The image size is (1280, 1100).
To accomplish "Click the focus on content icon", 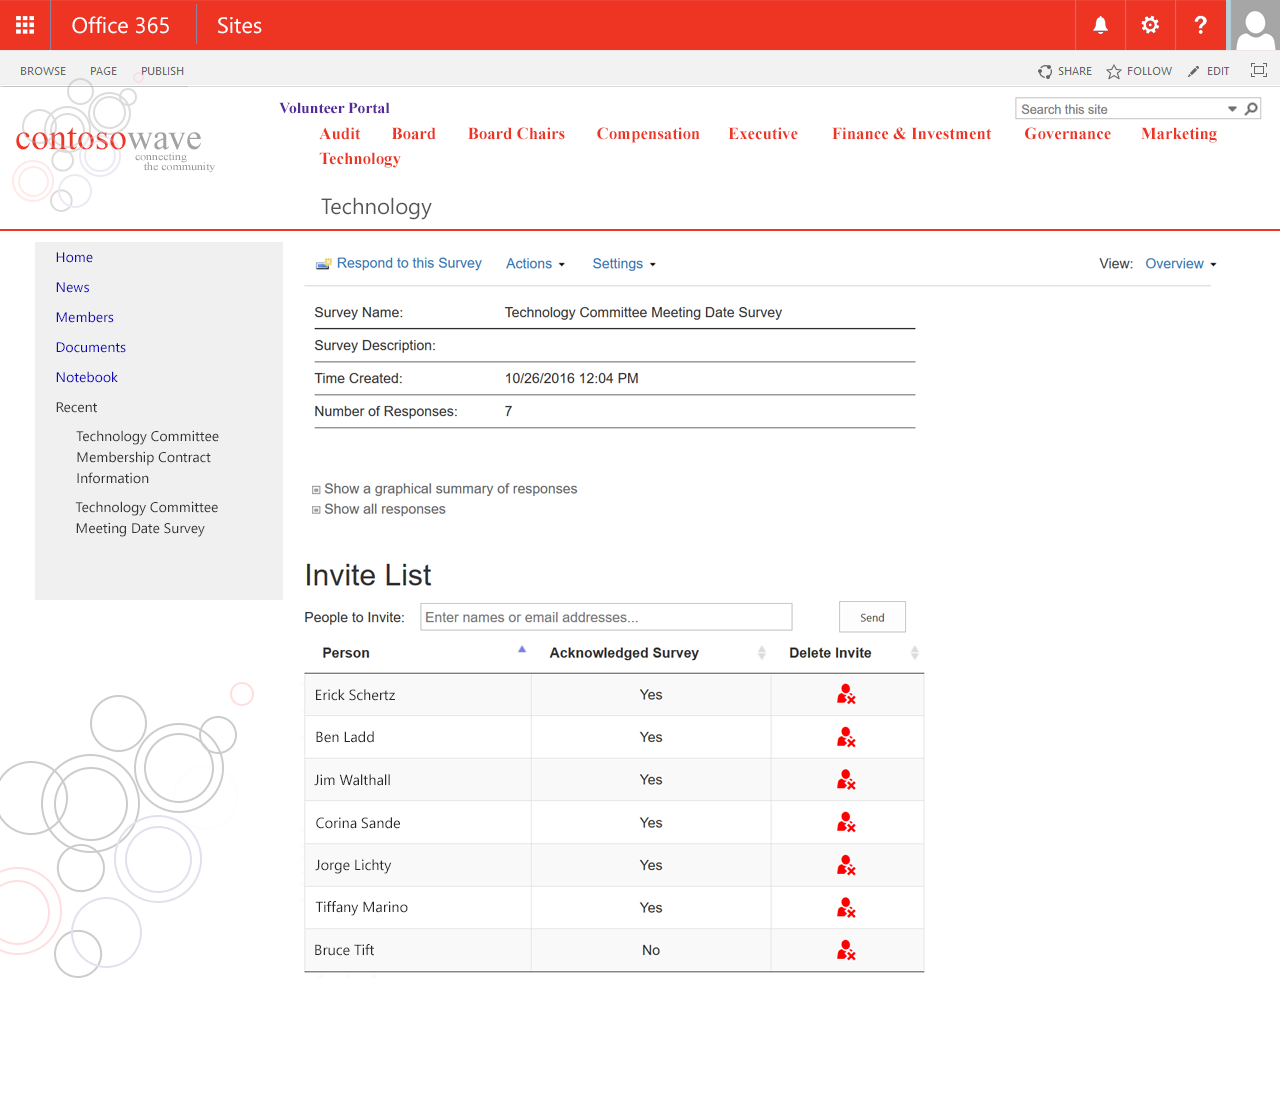I will point(1258,70).
